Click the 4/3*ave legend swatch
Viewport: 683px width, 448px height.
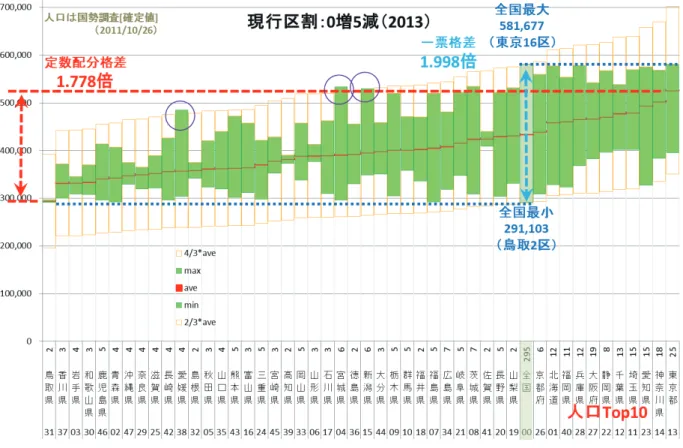179,253
